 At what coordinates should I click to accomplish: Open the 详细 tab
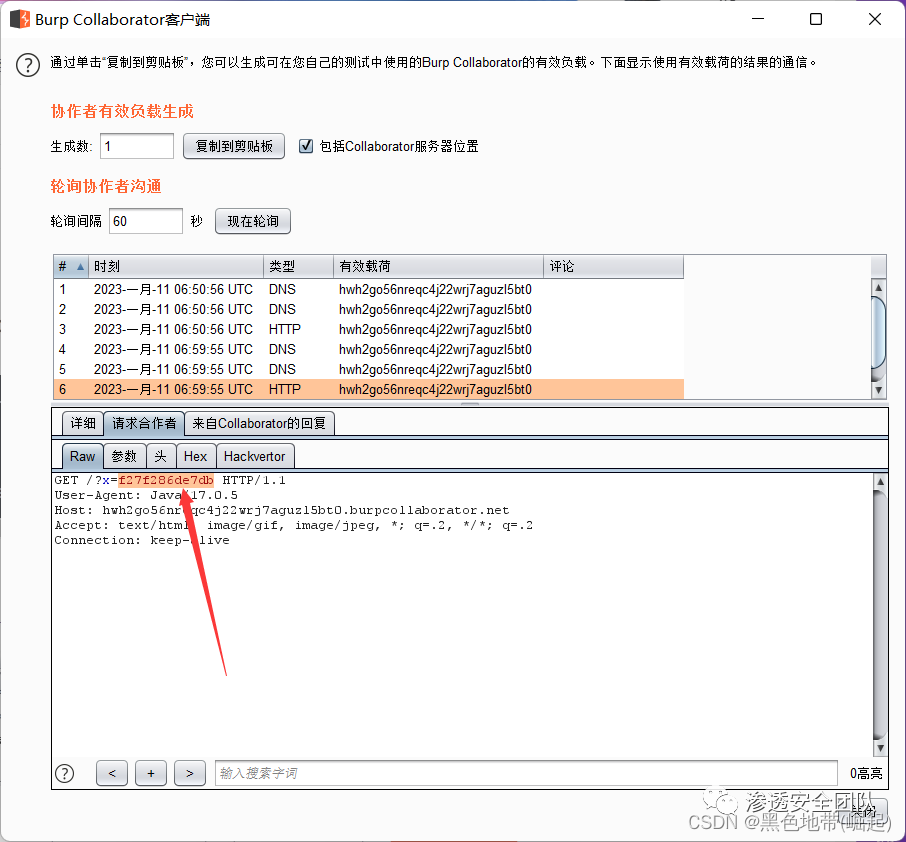(83, 424)
